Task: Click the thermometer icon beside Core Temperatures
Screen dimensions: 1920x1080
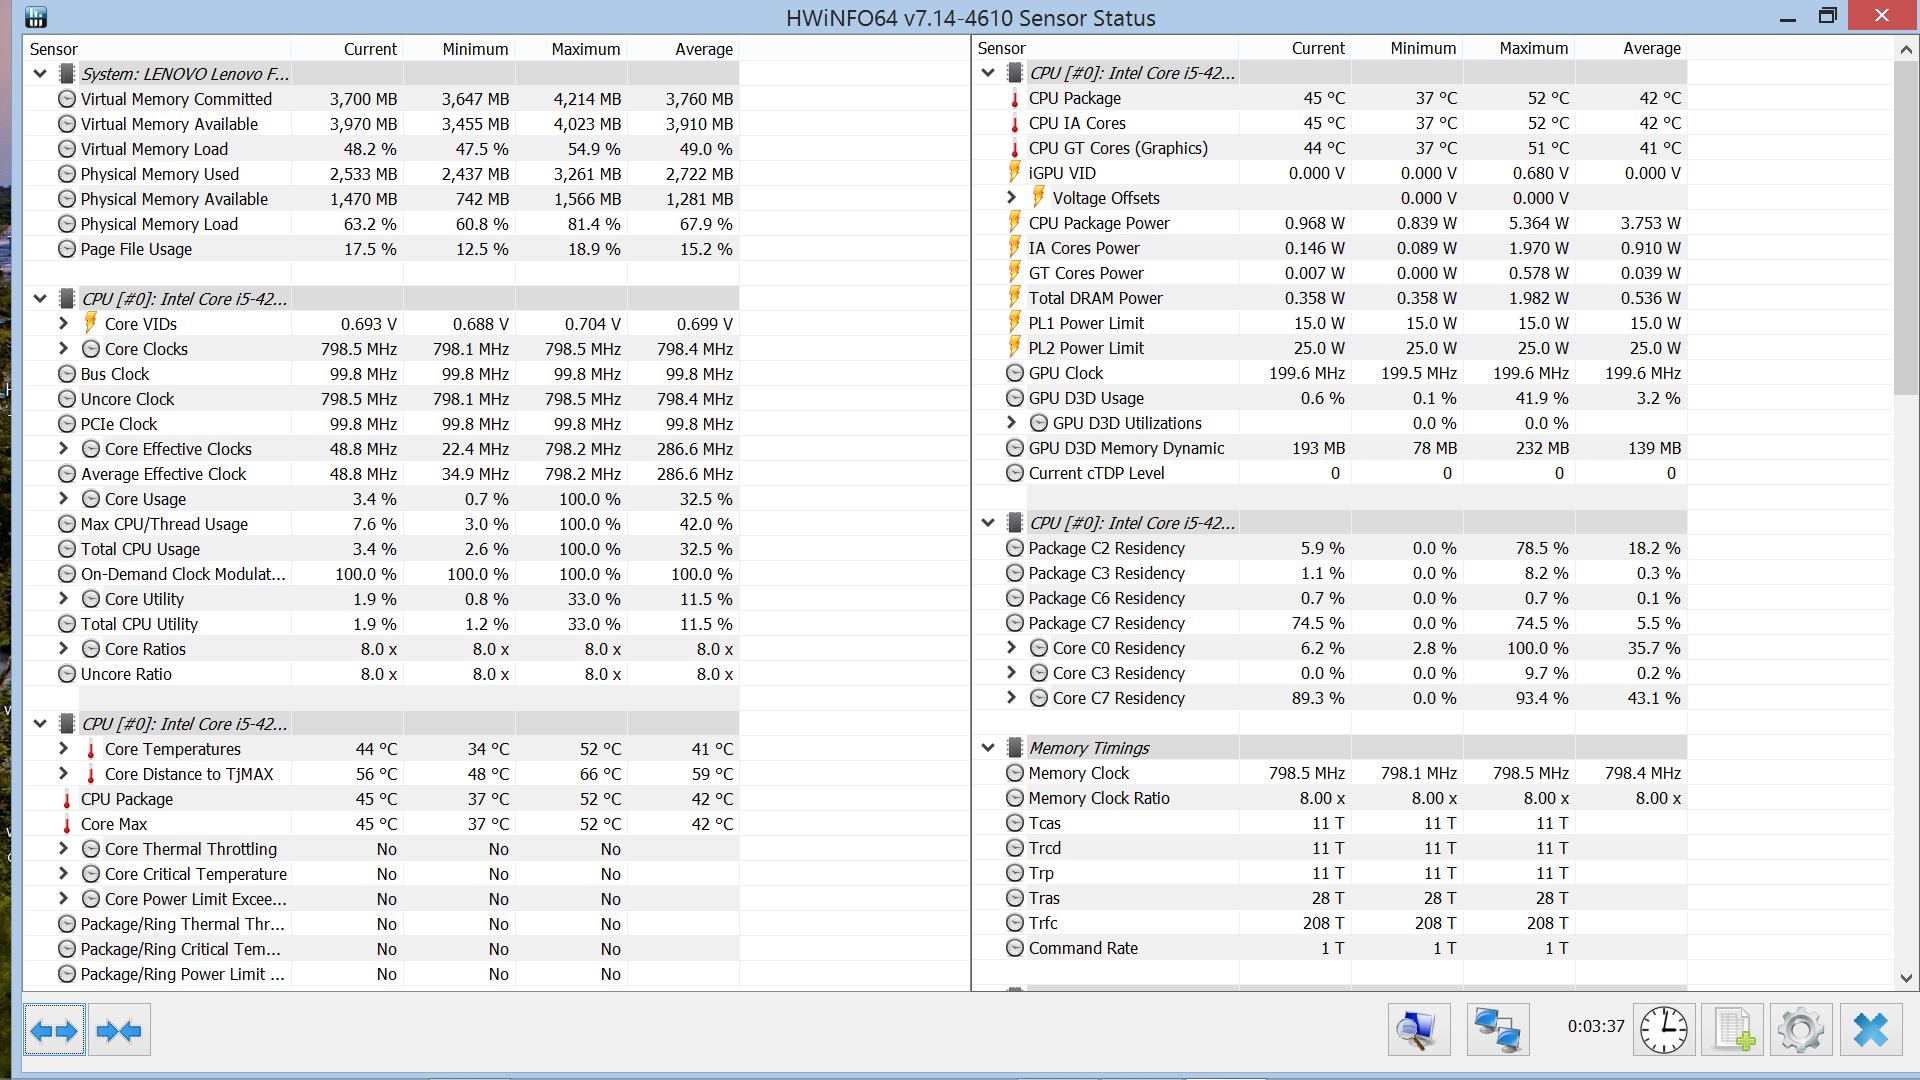Action: click(x=91, y=749)
